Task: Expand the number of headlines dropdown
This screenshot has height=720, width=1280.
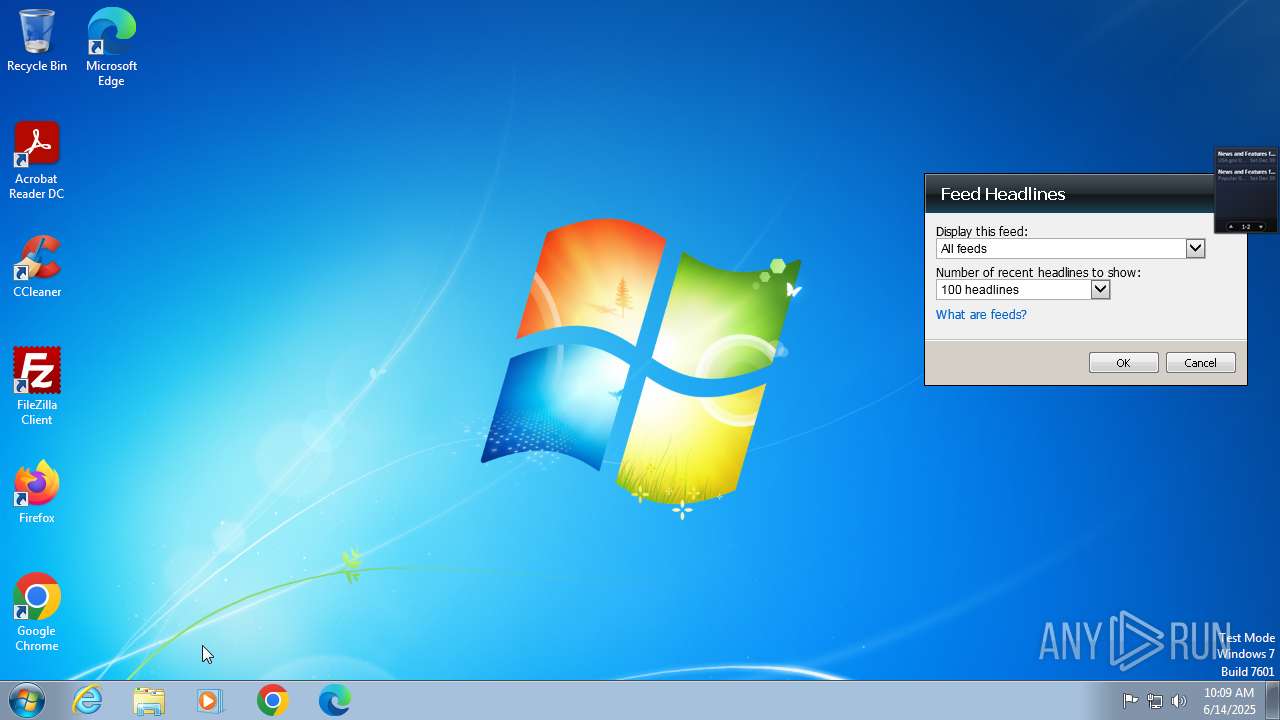Action: tap(1100, 289)
